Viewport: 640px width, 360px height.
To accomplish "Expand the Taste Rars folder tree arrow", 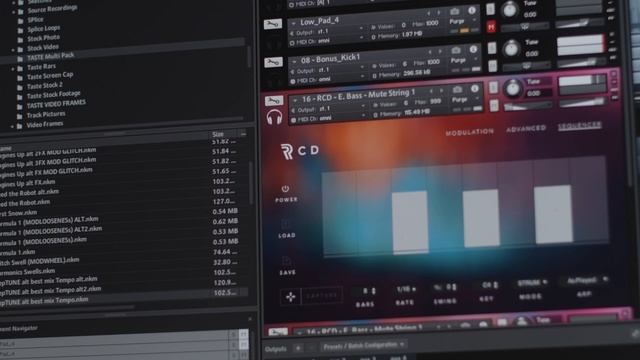I will 13,69.
